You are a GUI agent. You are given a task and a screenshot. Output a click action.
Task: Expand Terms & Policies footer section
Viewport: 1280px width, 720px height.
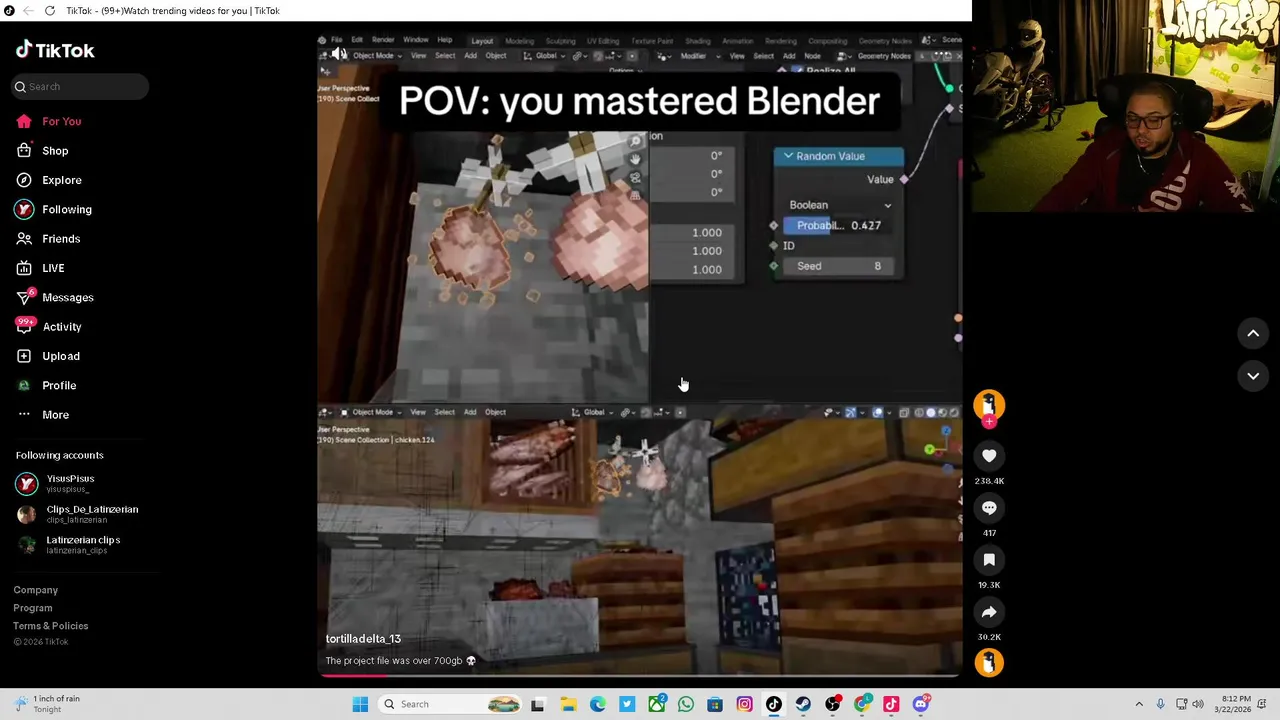[51, 626]
